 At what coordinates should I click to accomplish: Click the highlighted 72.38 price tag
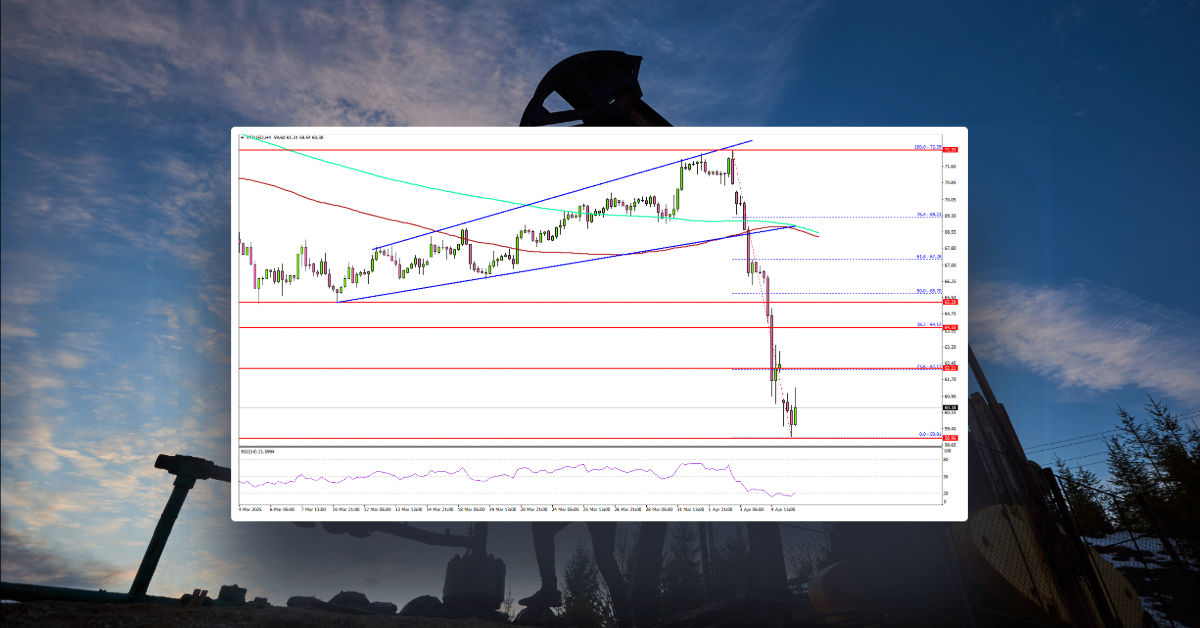(x=950, y=150)
